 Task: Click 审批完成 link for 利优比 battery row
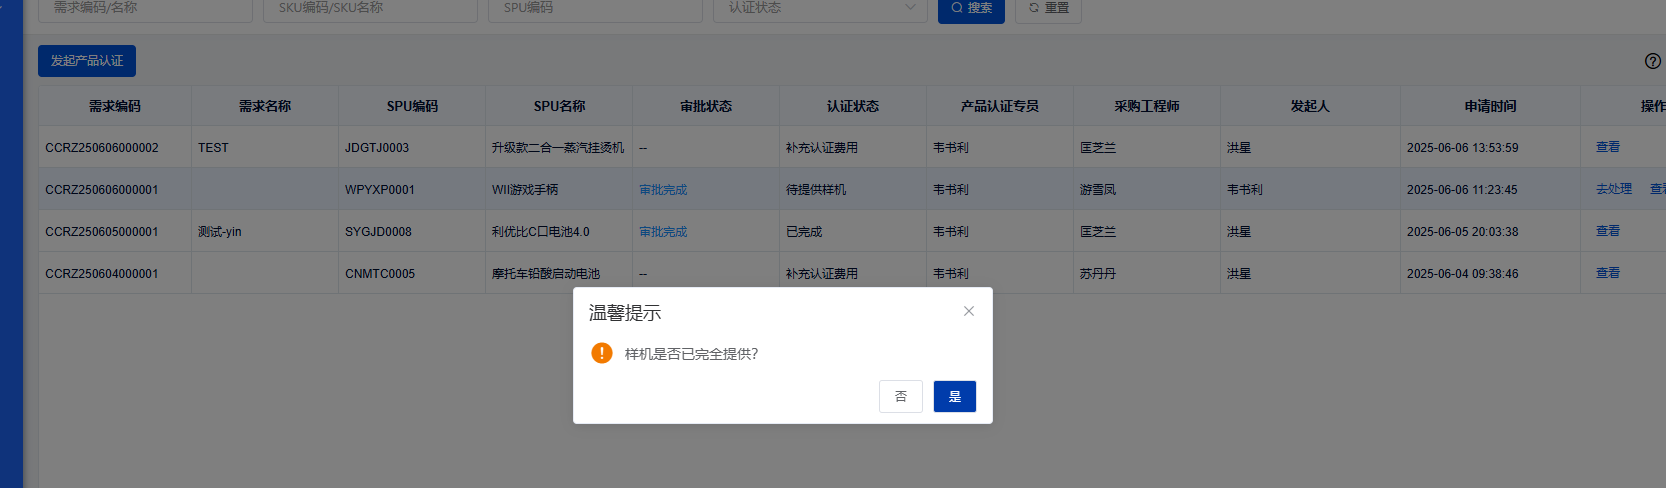(x=663, y=232)
